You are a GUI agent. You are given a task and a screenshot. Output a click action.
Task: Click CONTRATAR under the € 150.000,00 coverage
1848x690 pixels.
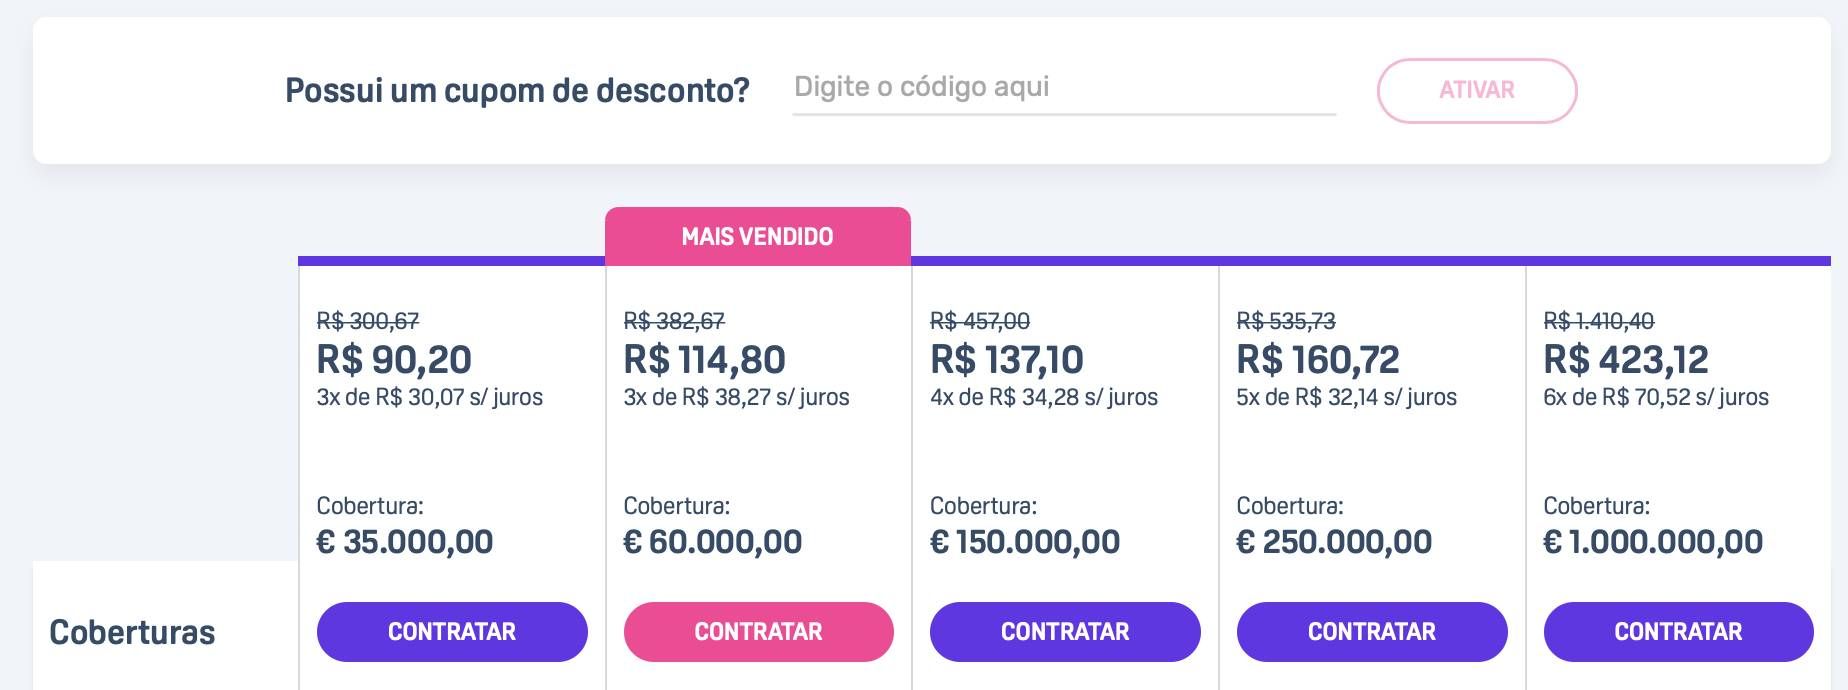coord(1065,632)
